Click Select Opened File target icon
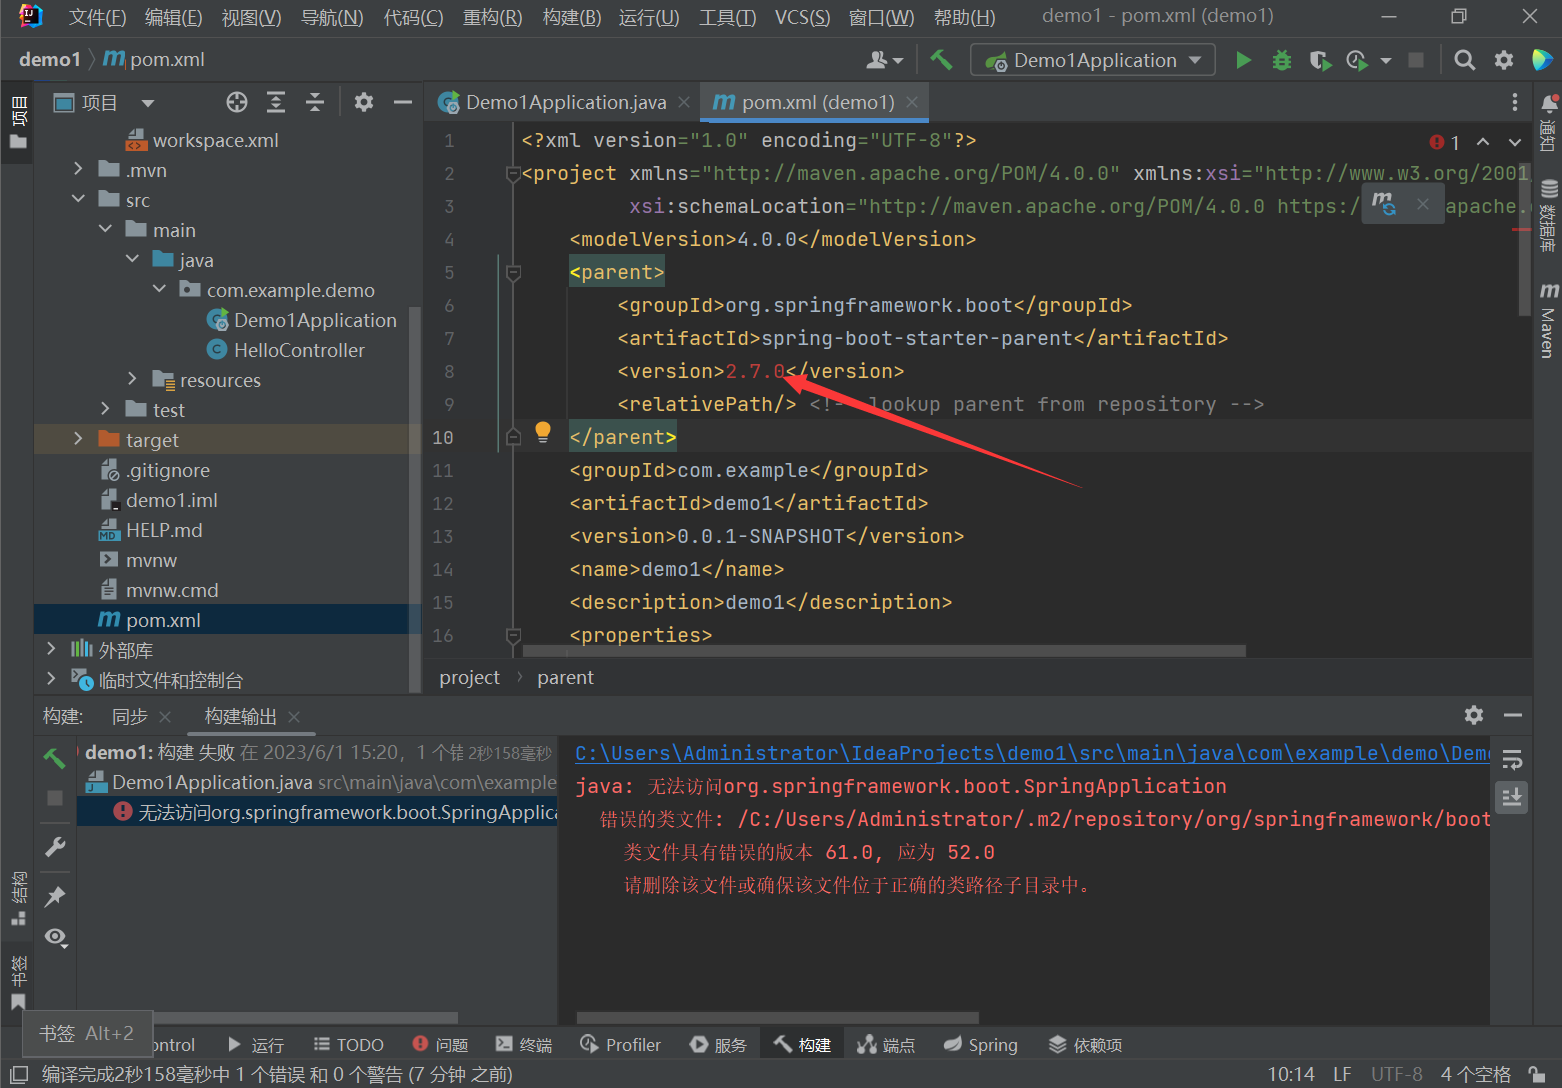 [x=237, y=102]
